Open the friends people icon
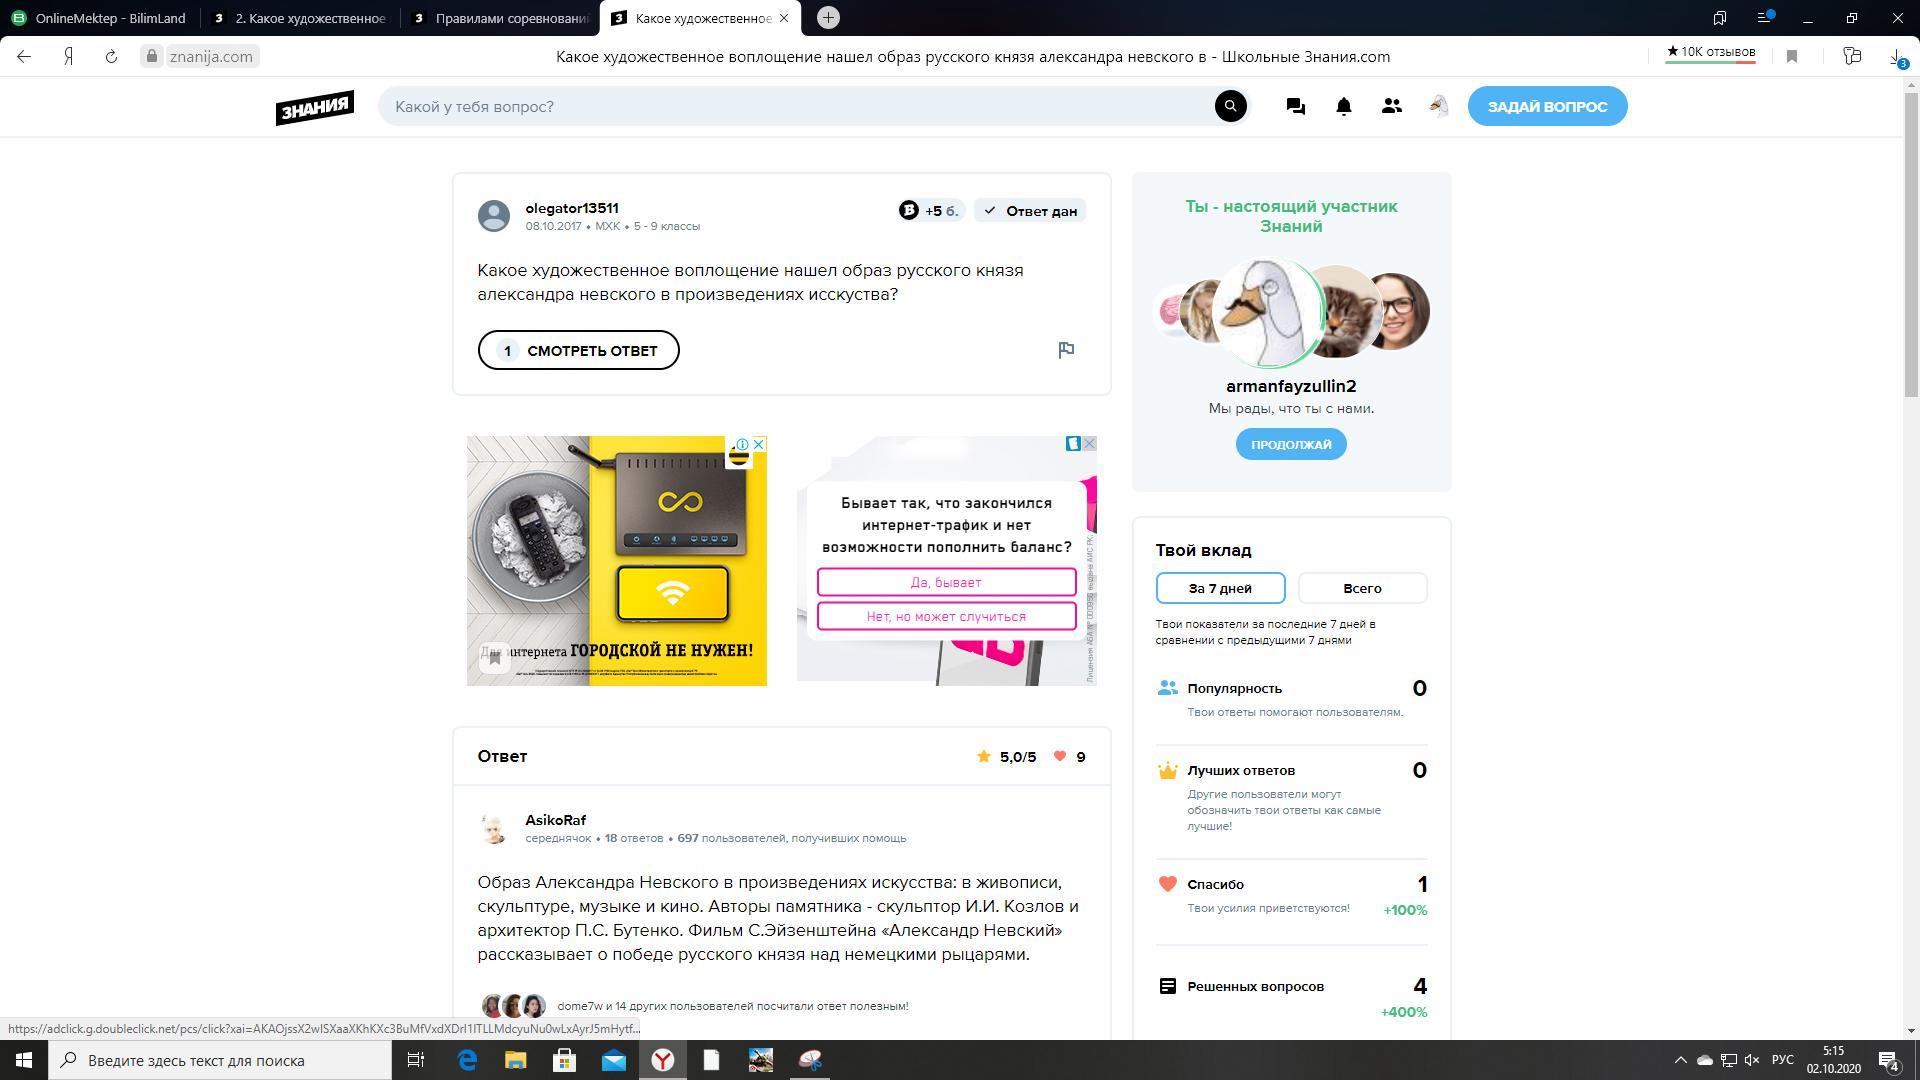 click(1391, 106)
